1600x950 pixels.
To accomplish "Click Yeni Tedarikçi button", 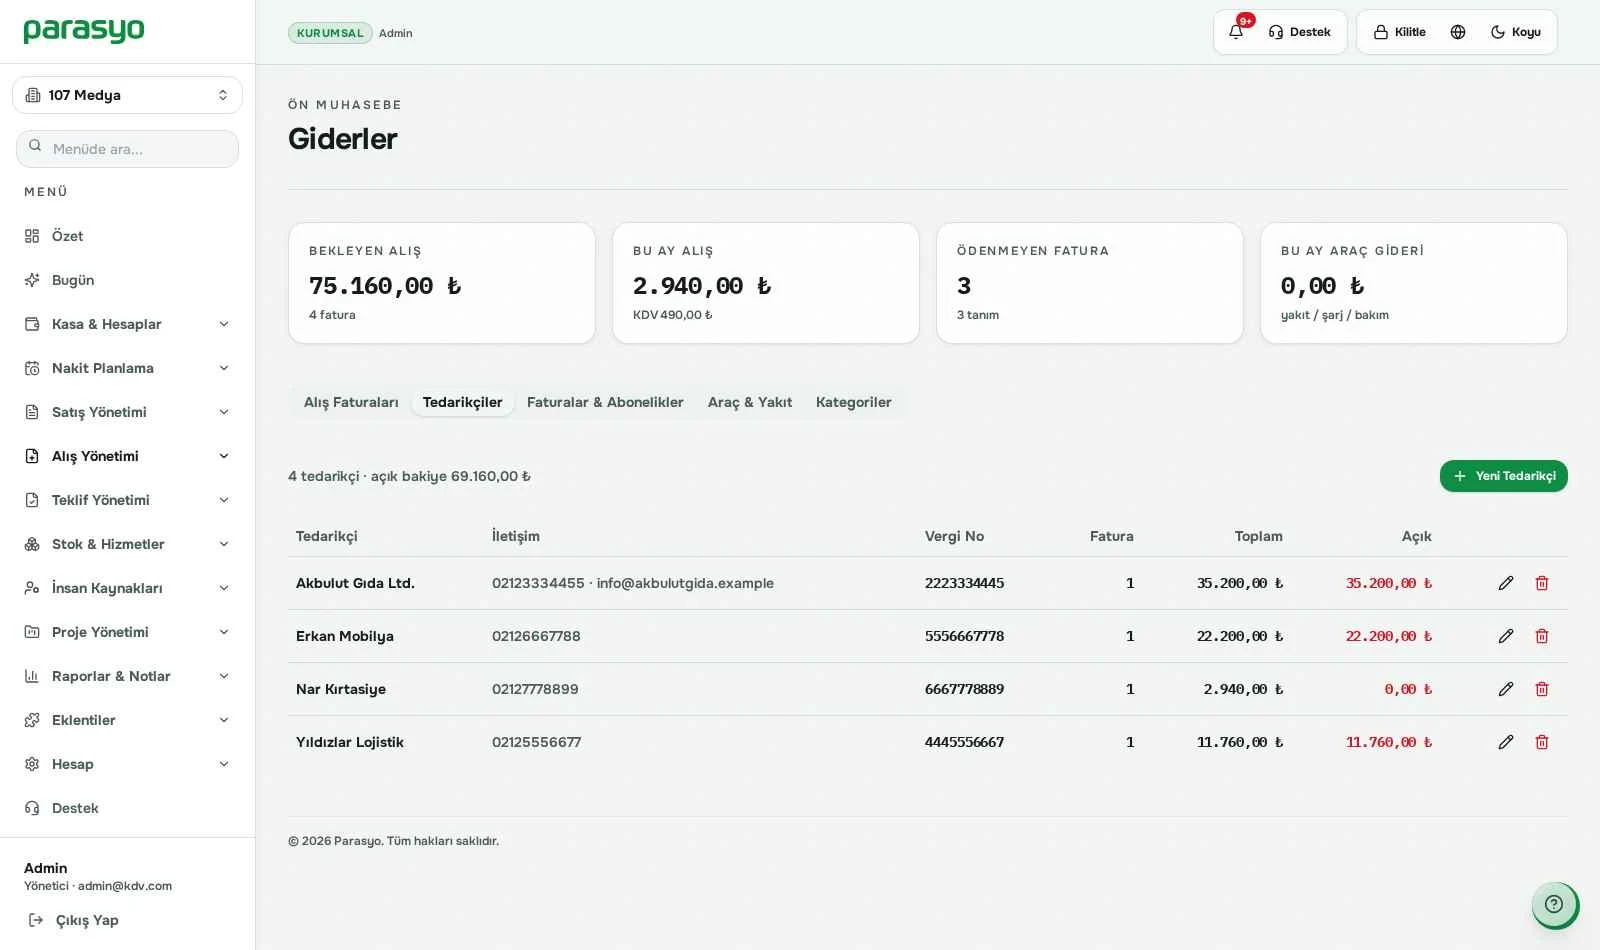I will pos(1504,476).
